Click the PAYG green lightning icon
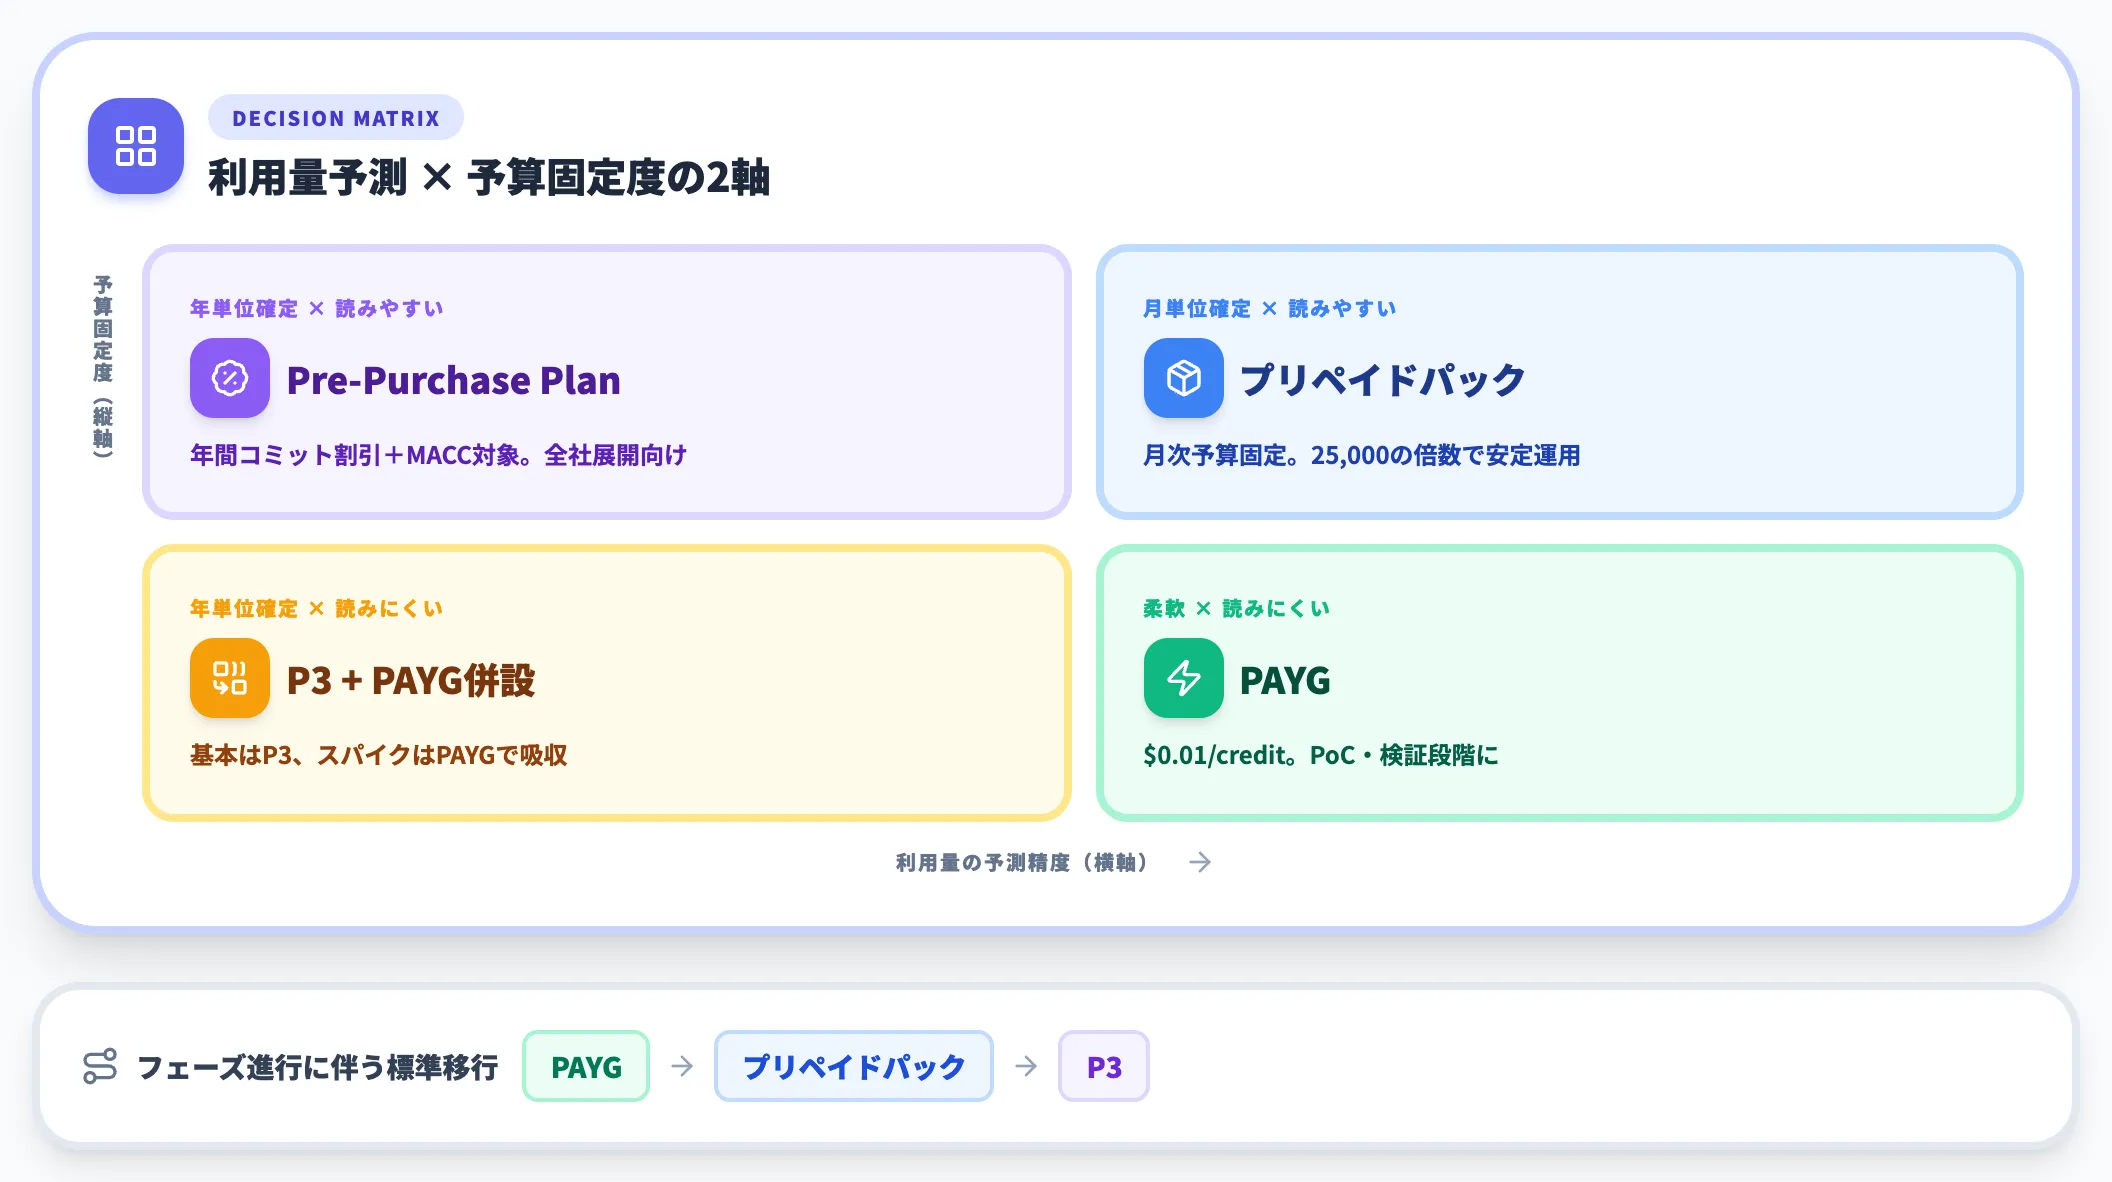 (1184, 678)
